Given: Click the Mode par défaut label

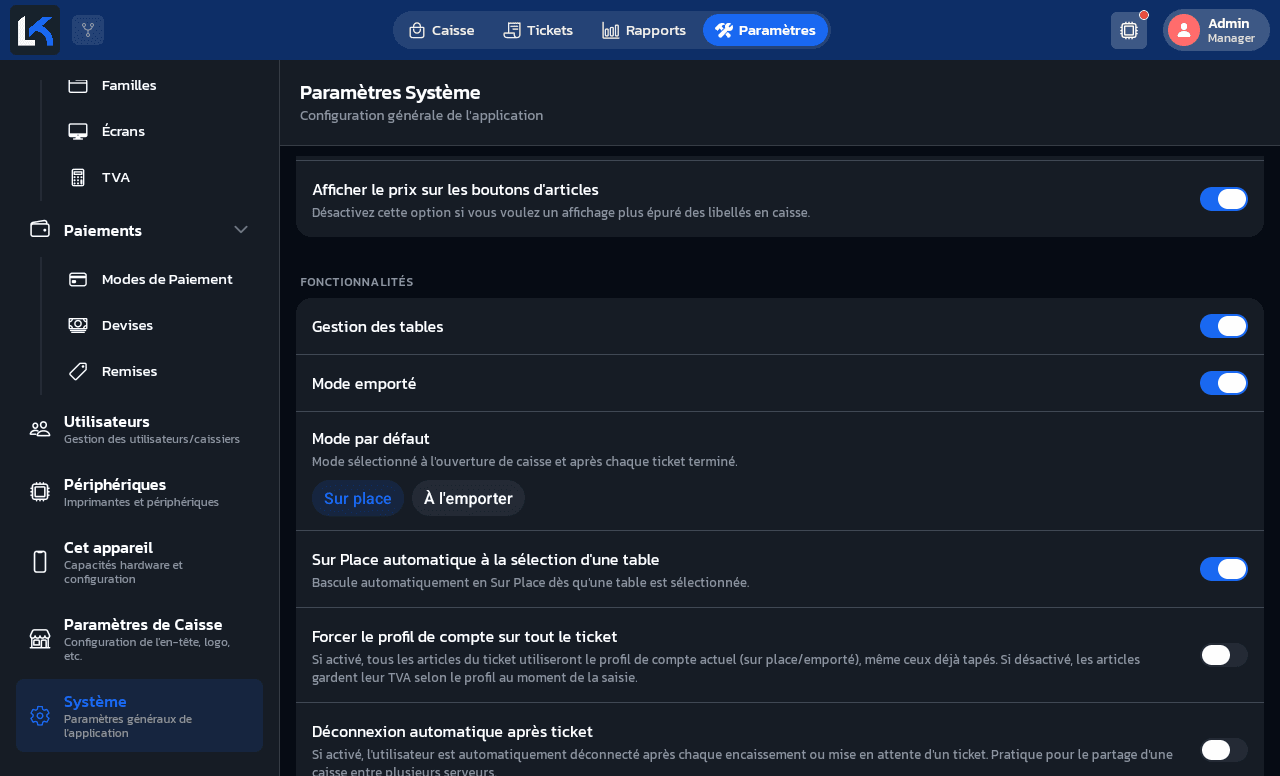Looking at the screenshot, I should [371, 438].
